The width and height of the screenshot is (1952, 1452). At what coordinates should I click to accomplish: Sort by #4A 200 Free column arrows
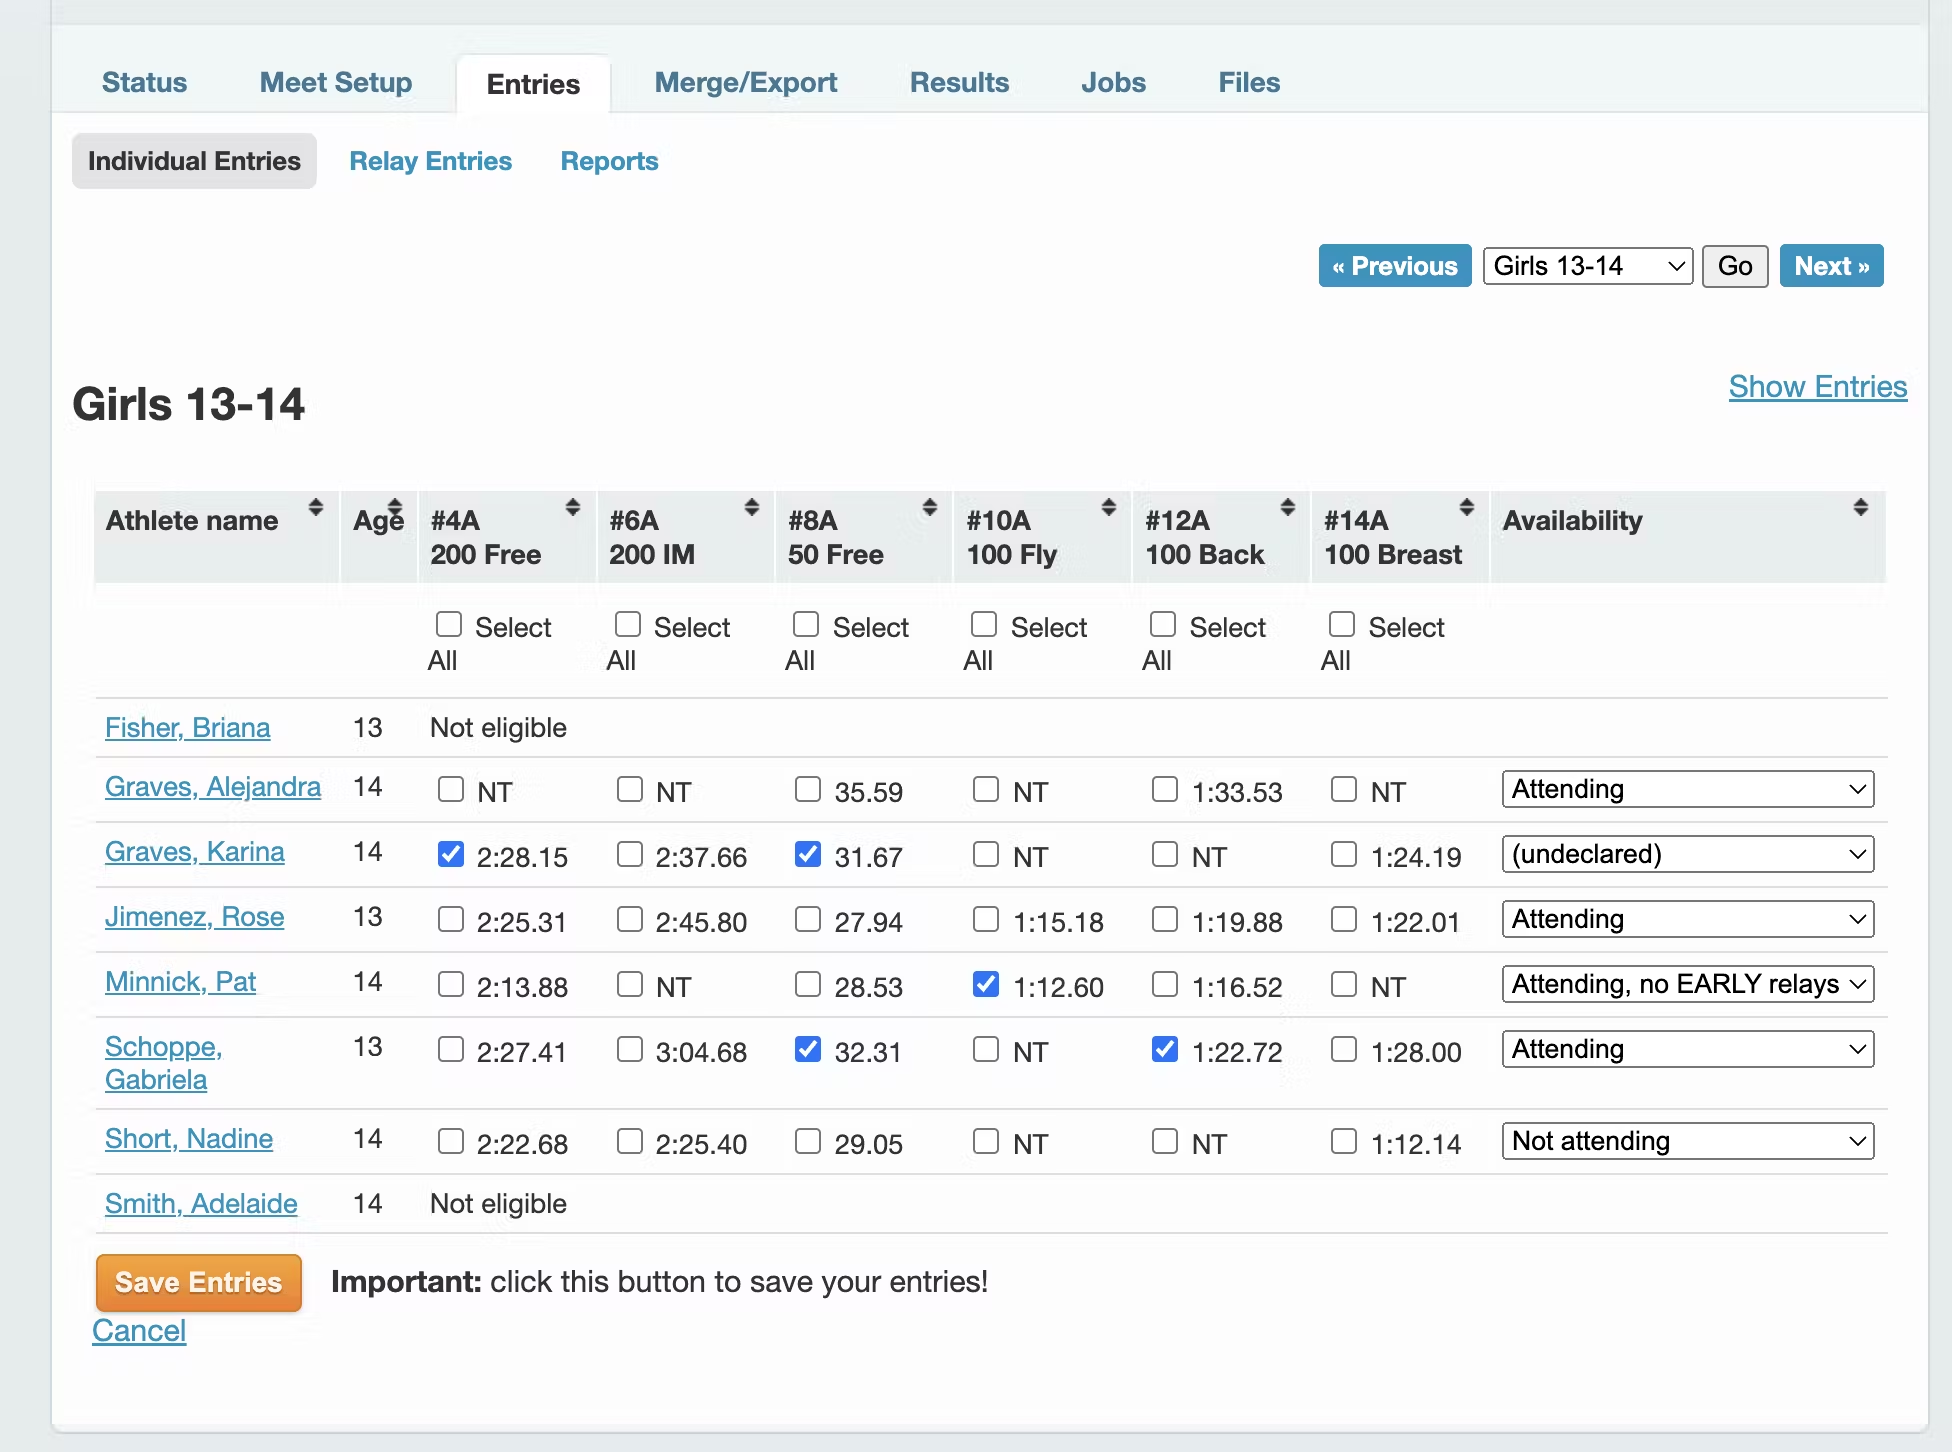[573, 507]
